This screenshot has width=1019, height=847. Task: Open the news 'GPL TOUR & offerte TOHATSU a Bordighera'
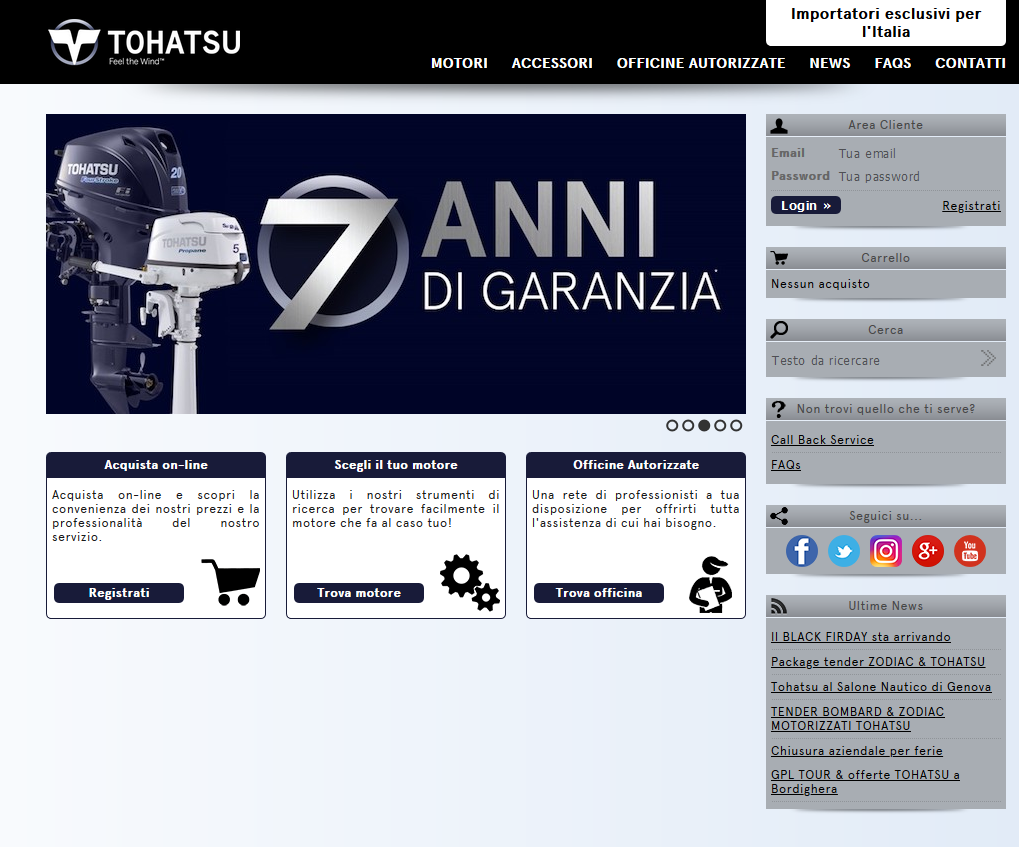tap(865, 782)
